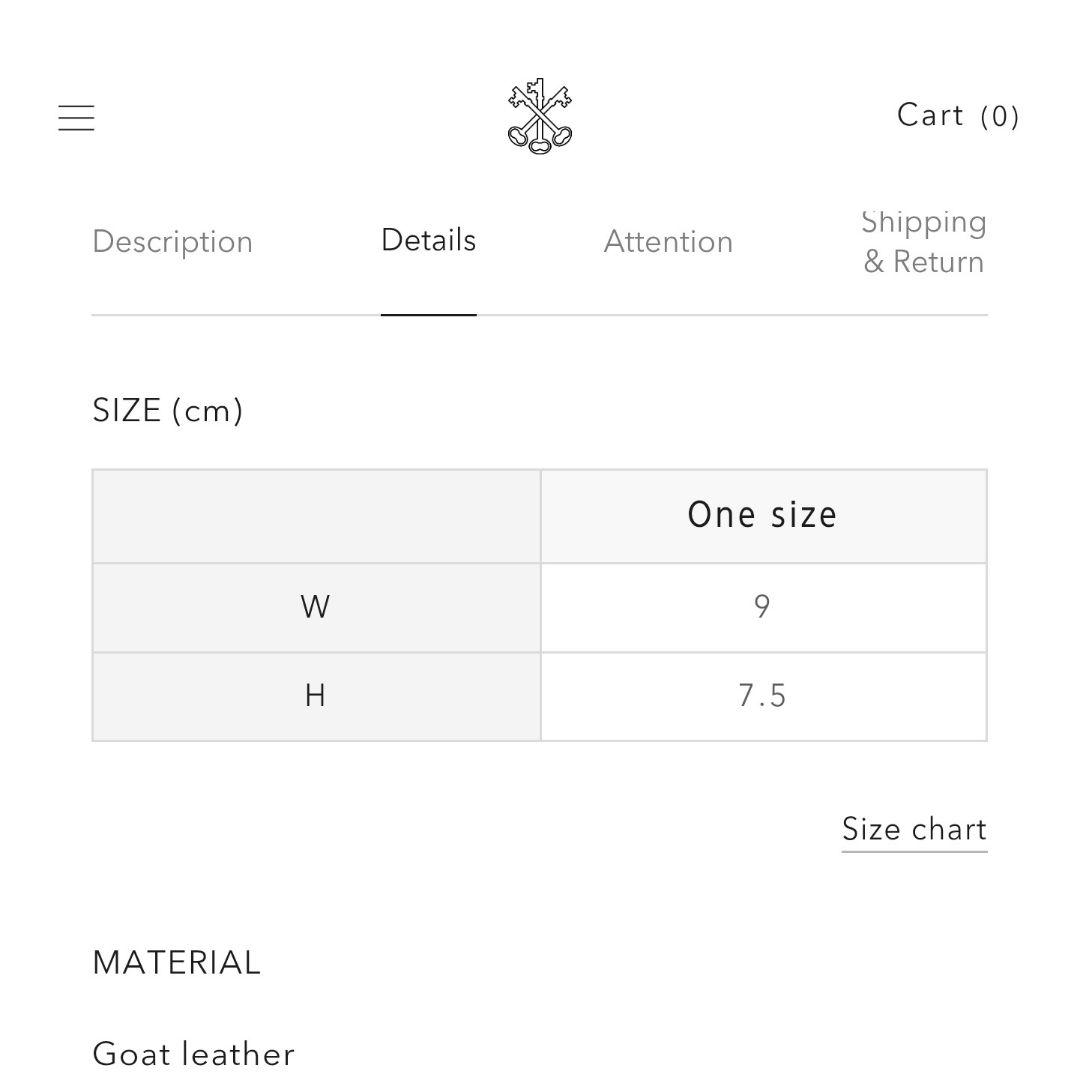This screenshot has height=1080, width=1079.
Task: Click the height value 7.5 cell
Action: pos(762,696)
